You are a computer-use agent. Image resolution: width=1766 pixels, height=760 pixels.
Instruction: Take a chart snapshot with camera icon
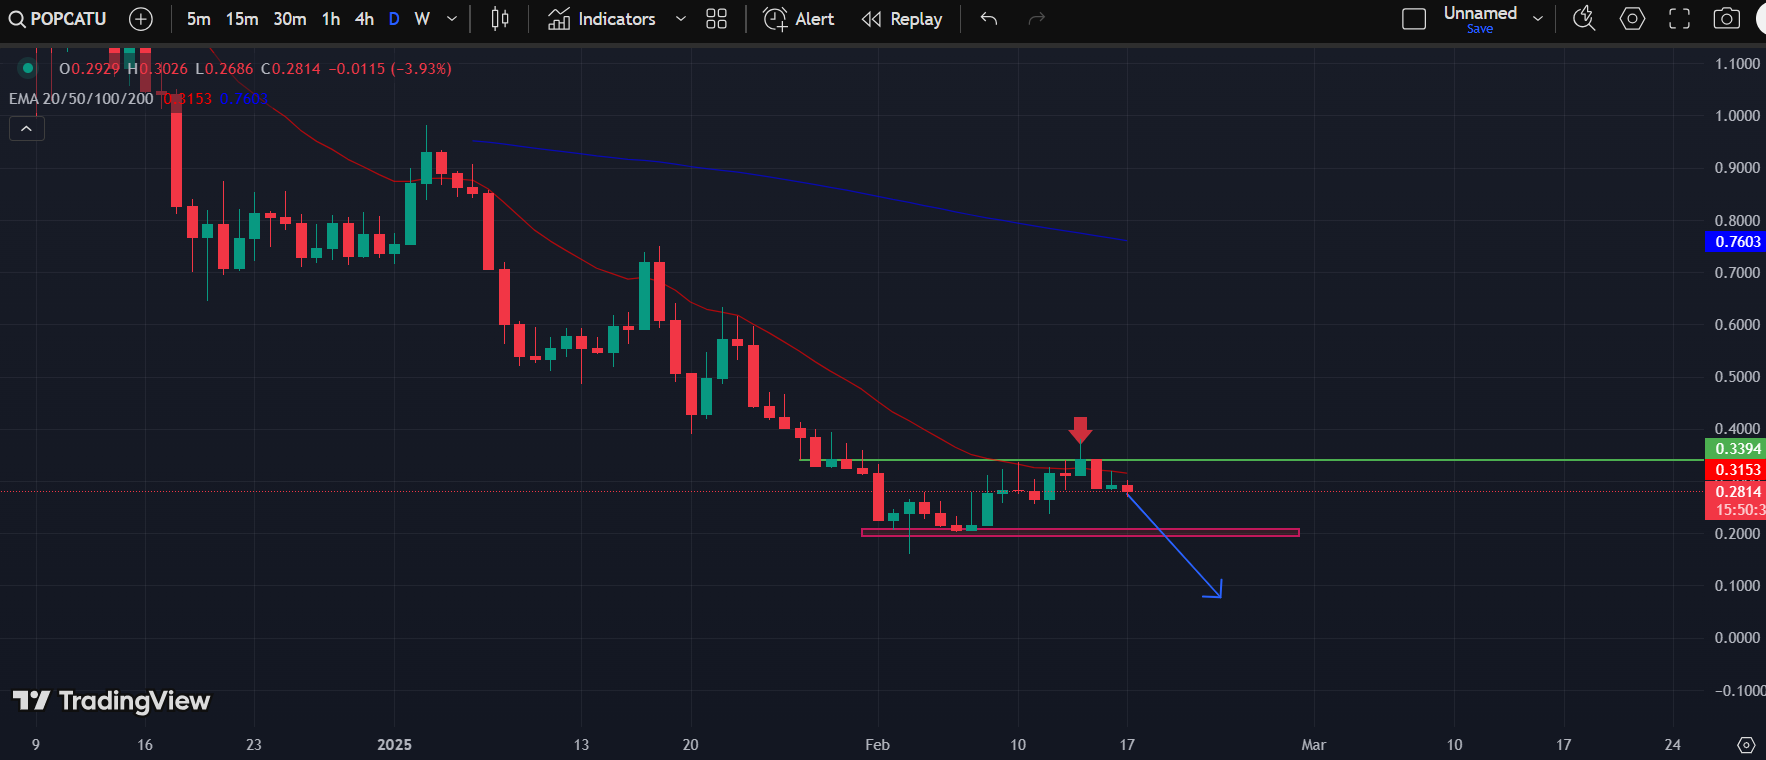tap(1727, 19)
